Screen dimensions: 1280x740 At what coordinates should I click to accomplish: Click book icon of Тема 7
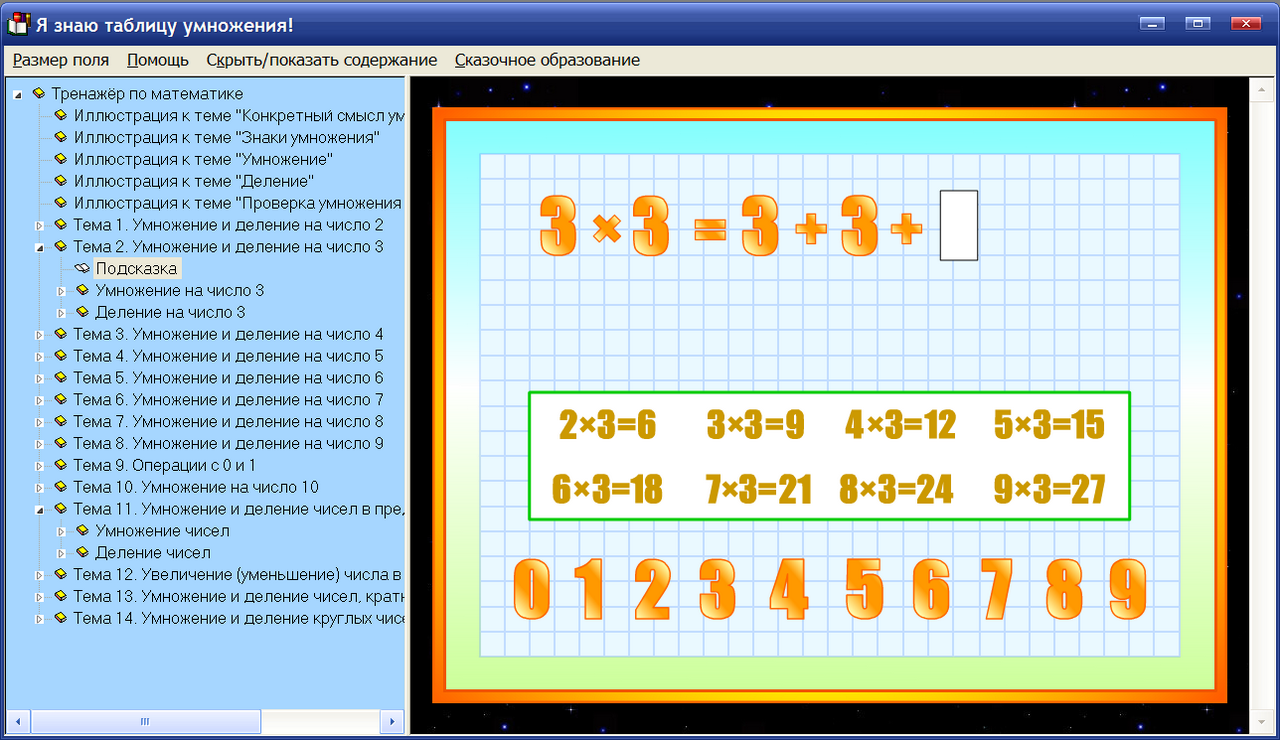tap(61, 421)
